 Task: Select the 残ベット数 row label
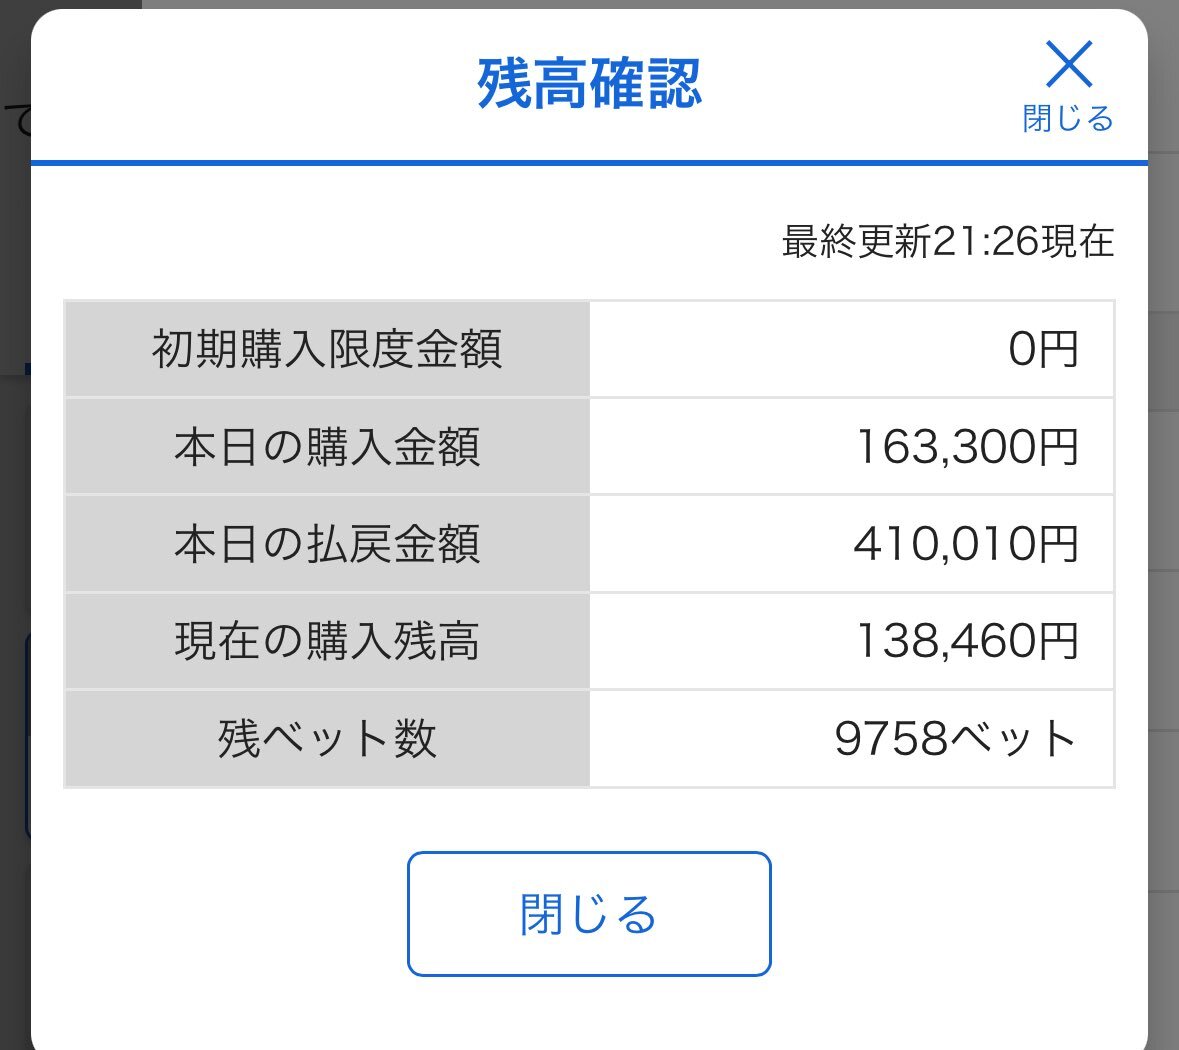(327, 739)
